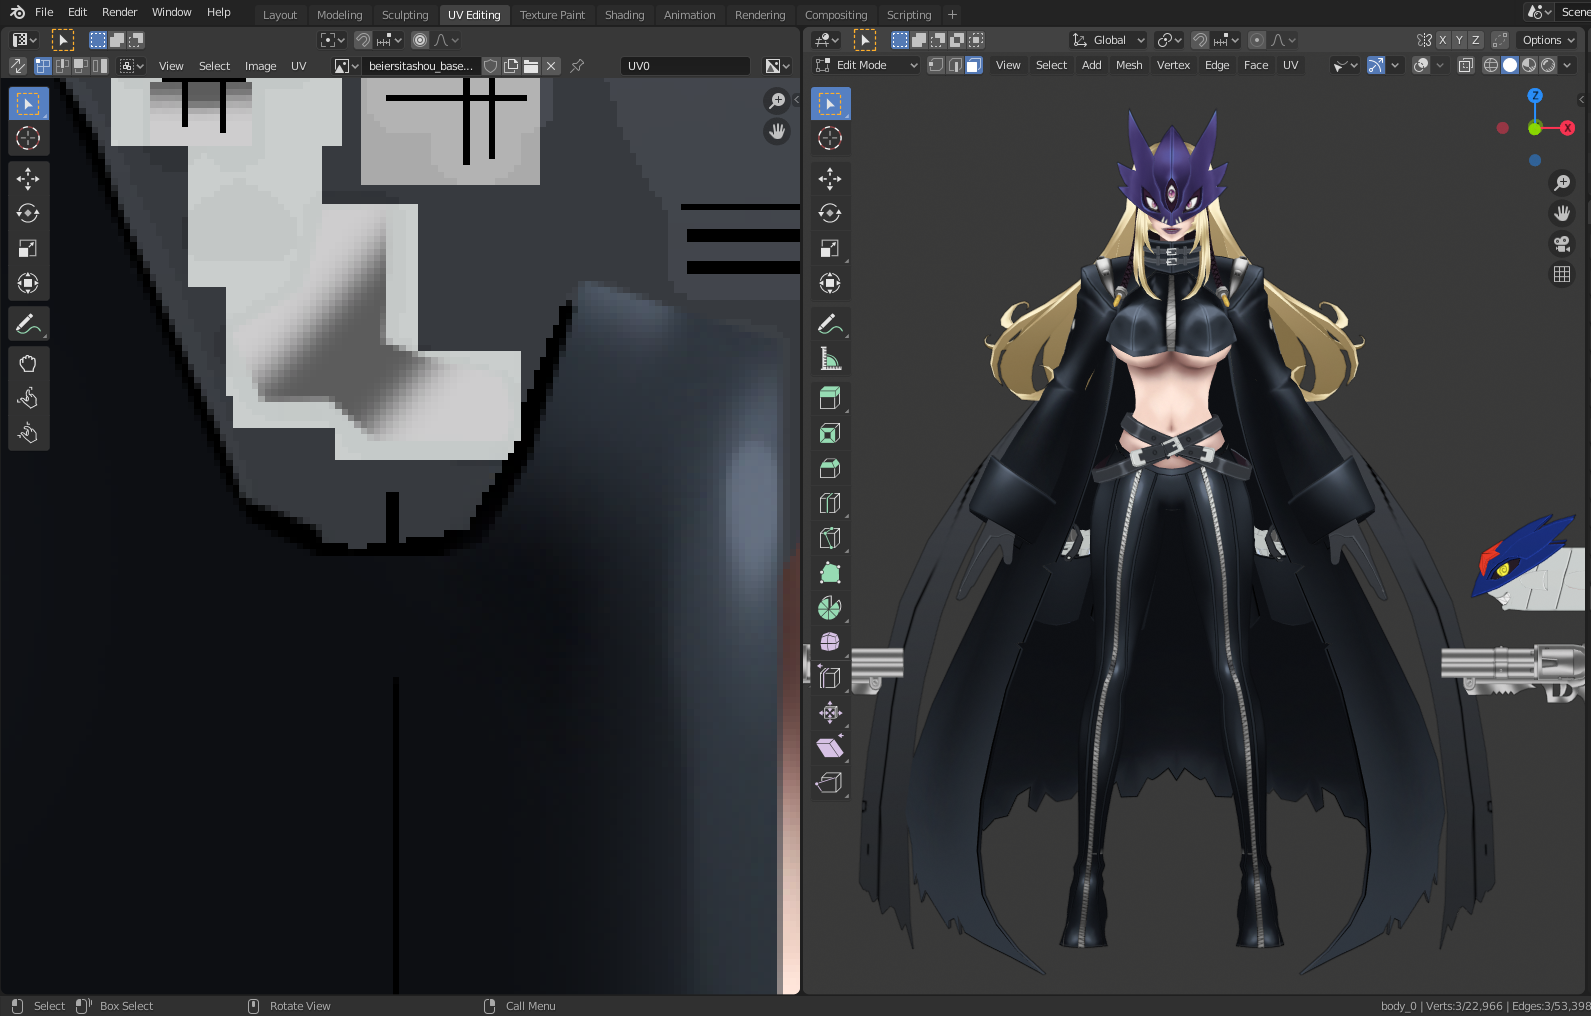Switch to the Texture Paint workspace tab
Viewport: 1591px width, 1016px height.
[552, 15]
